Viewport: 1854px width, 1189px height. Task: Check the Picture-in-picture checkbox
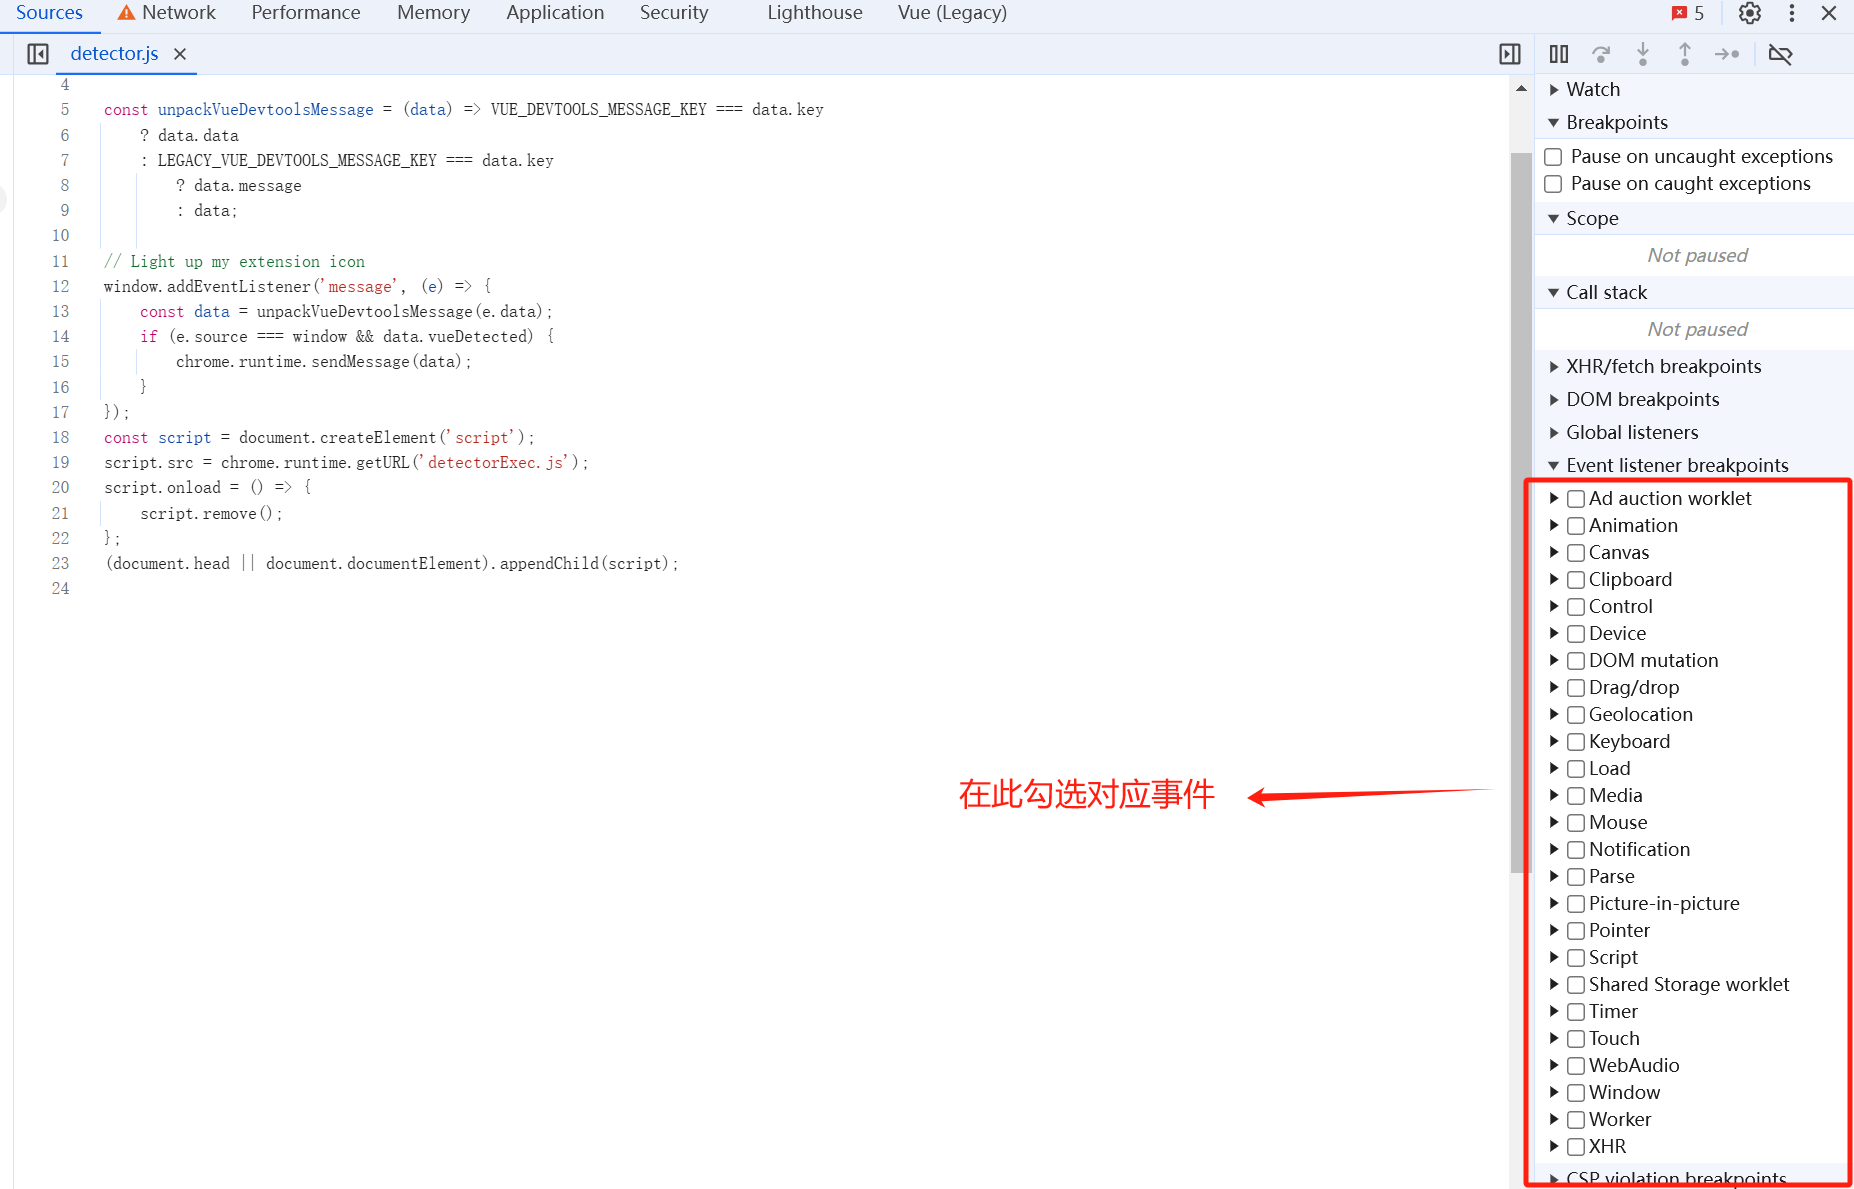click(x=1576, y=904)
